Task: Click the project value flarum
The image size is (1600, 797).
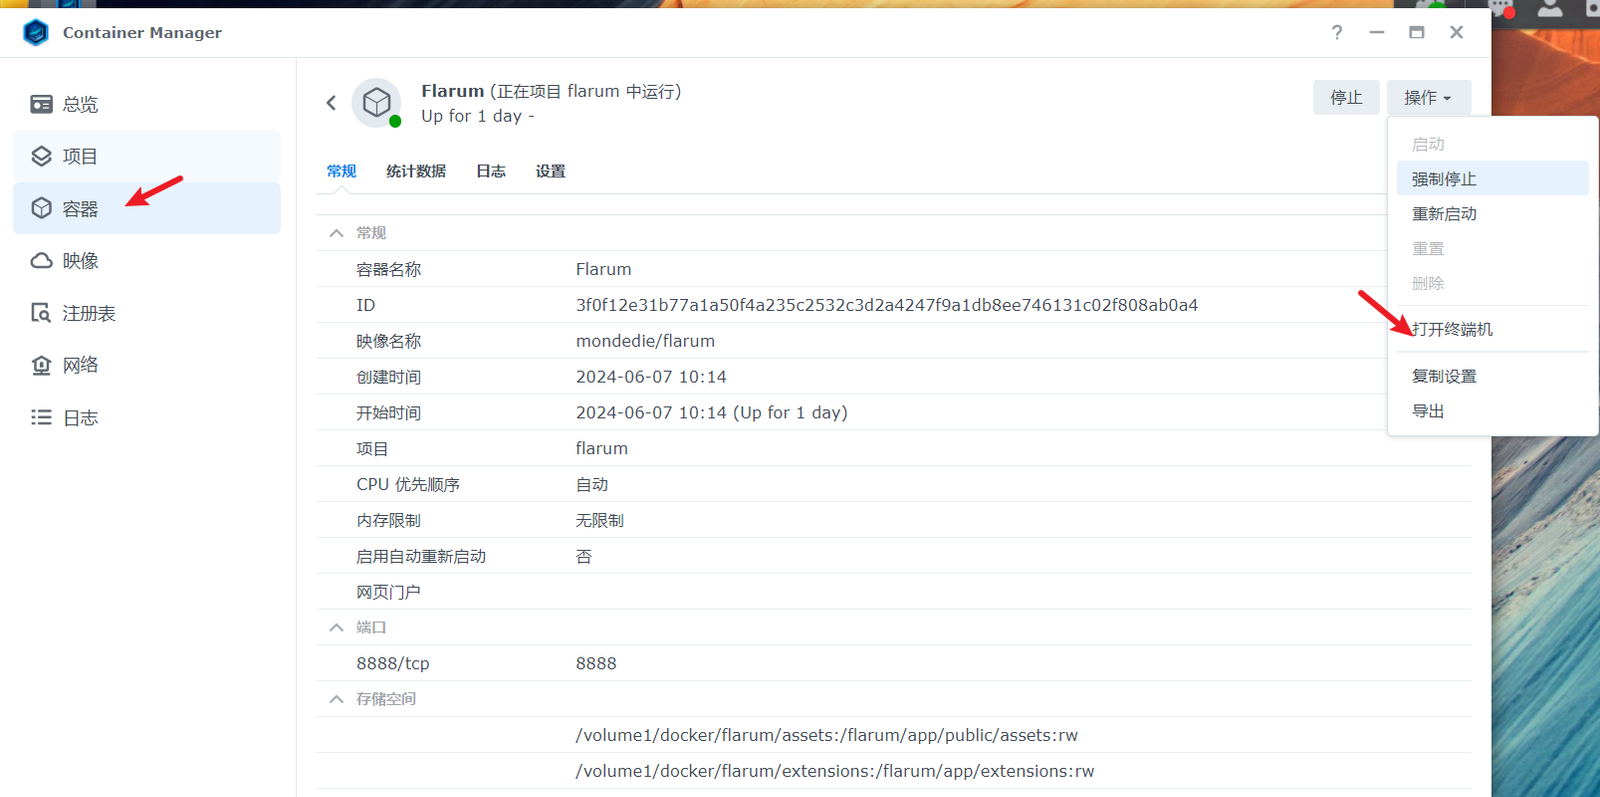Action: (602, 448)
